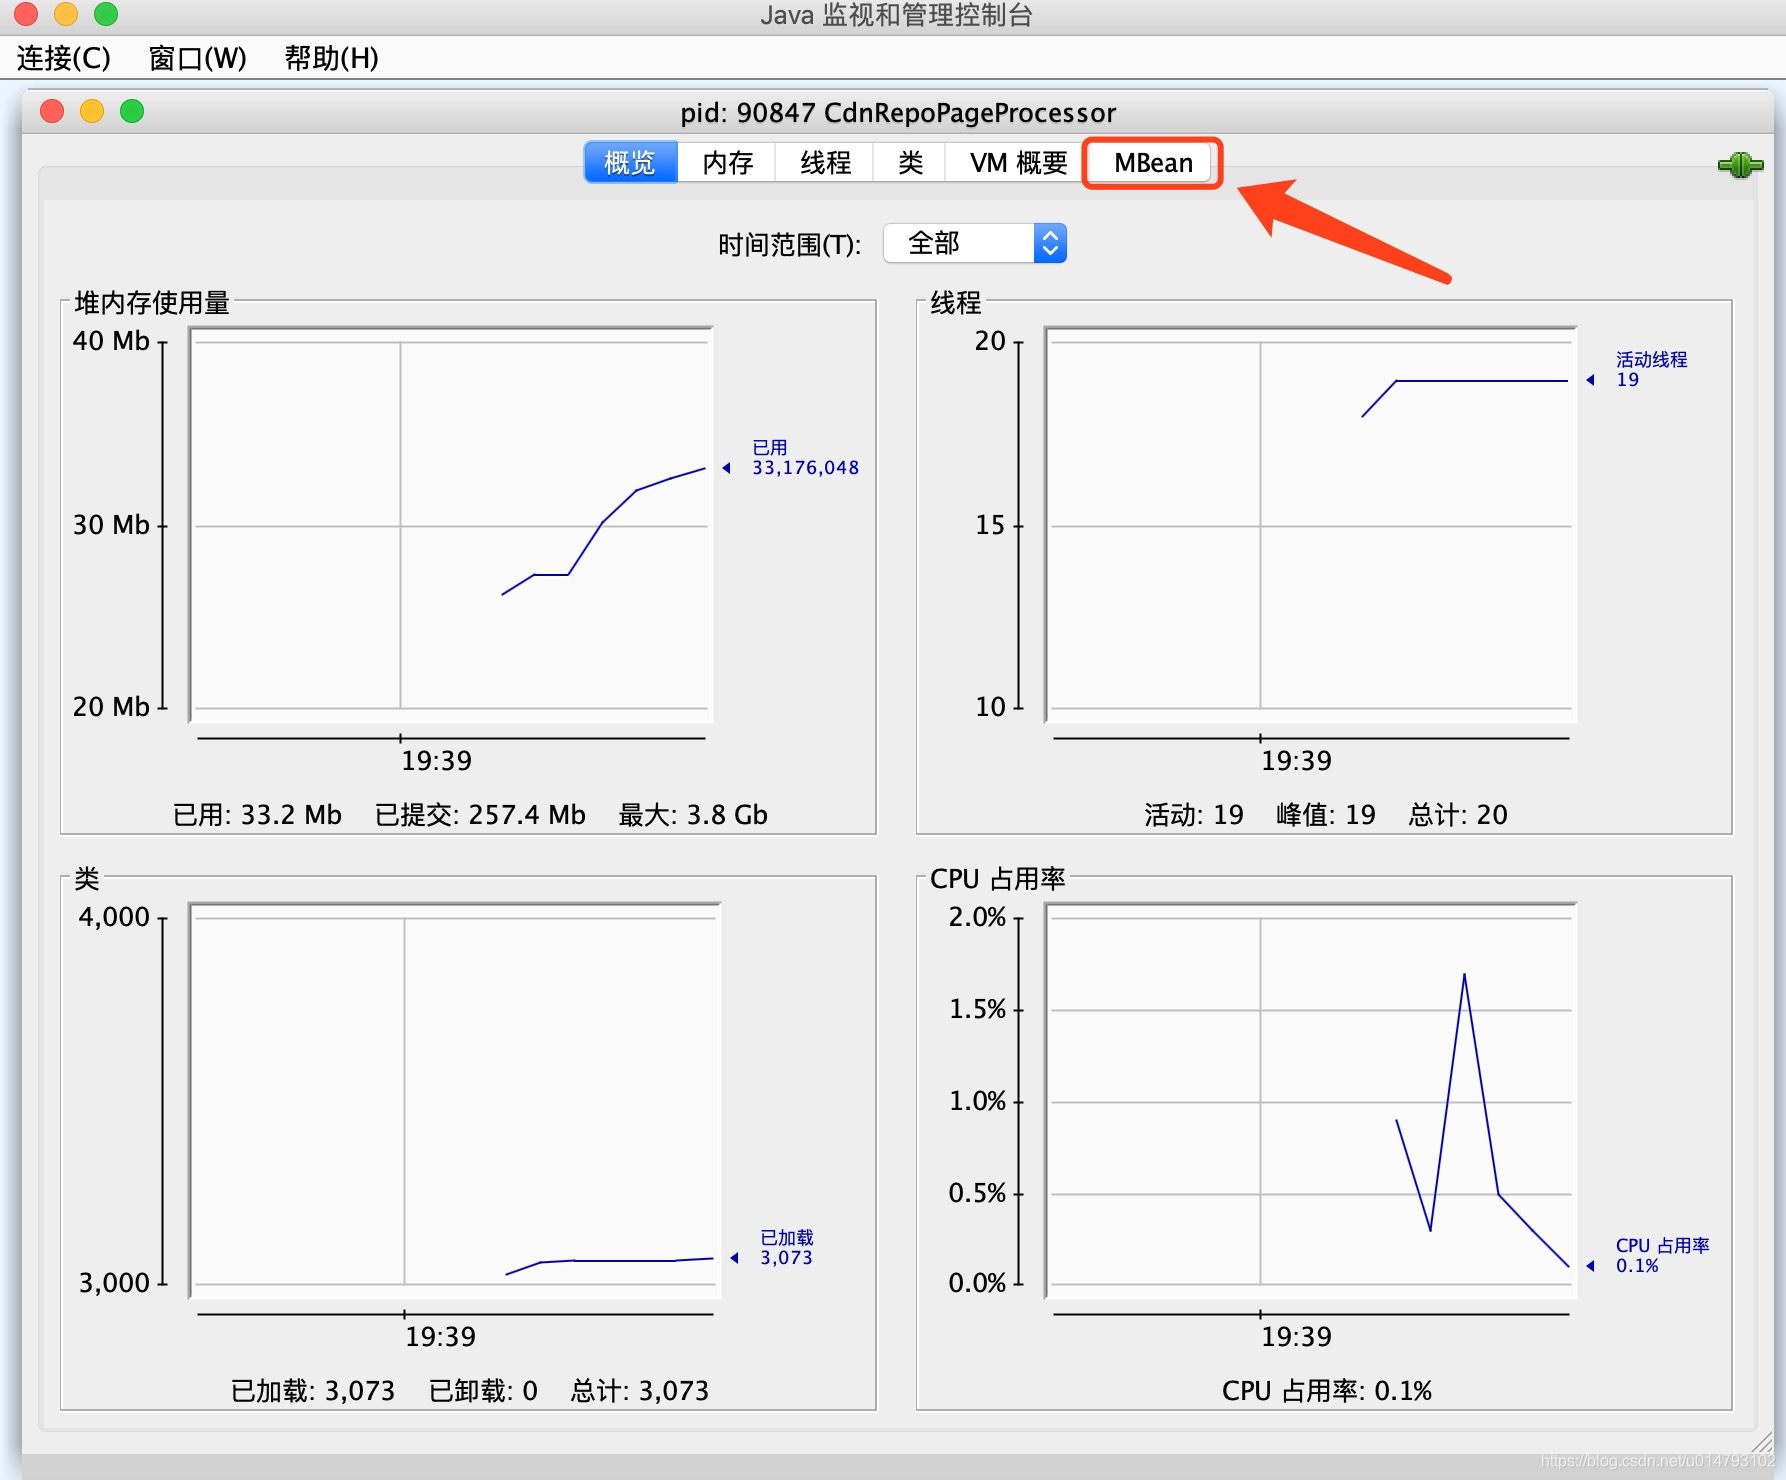This screenshot has height=1480, width=1786.
Task: Switch to the MBean tab
Action: click(1153, 162)
